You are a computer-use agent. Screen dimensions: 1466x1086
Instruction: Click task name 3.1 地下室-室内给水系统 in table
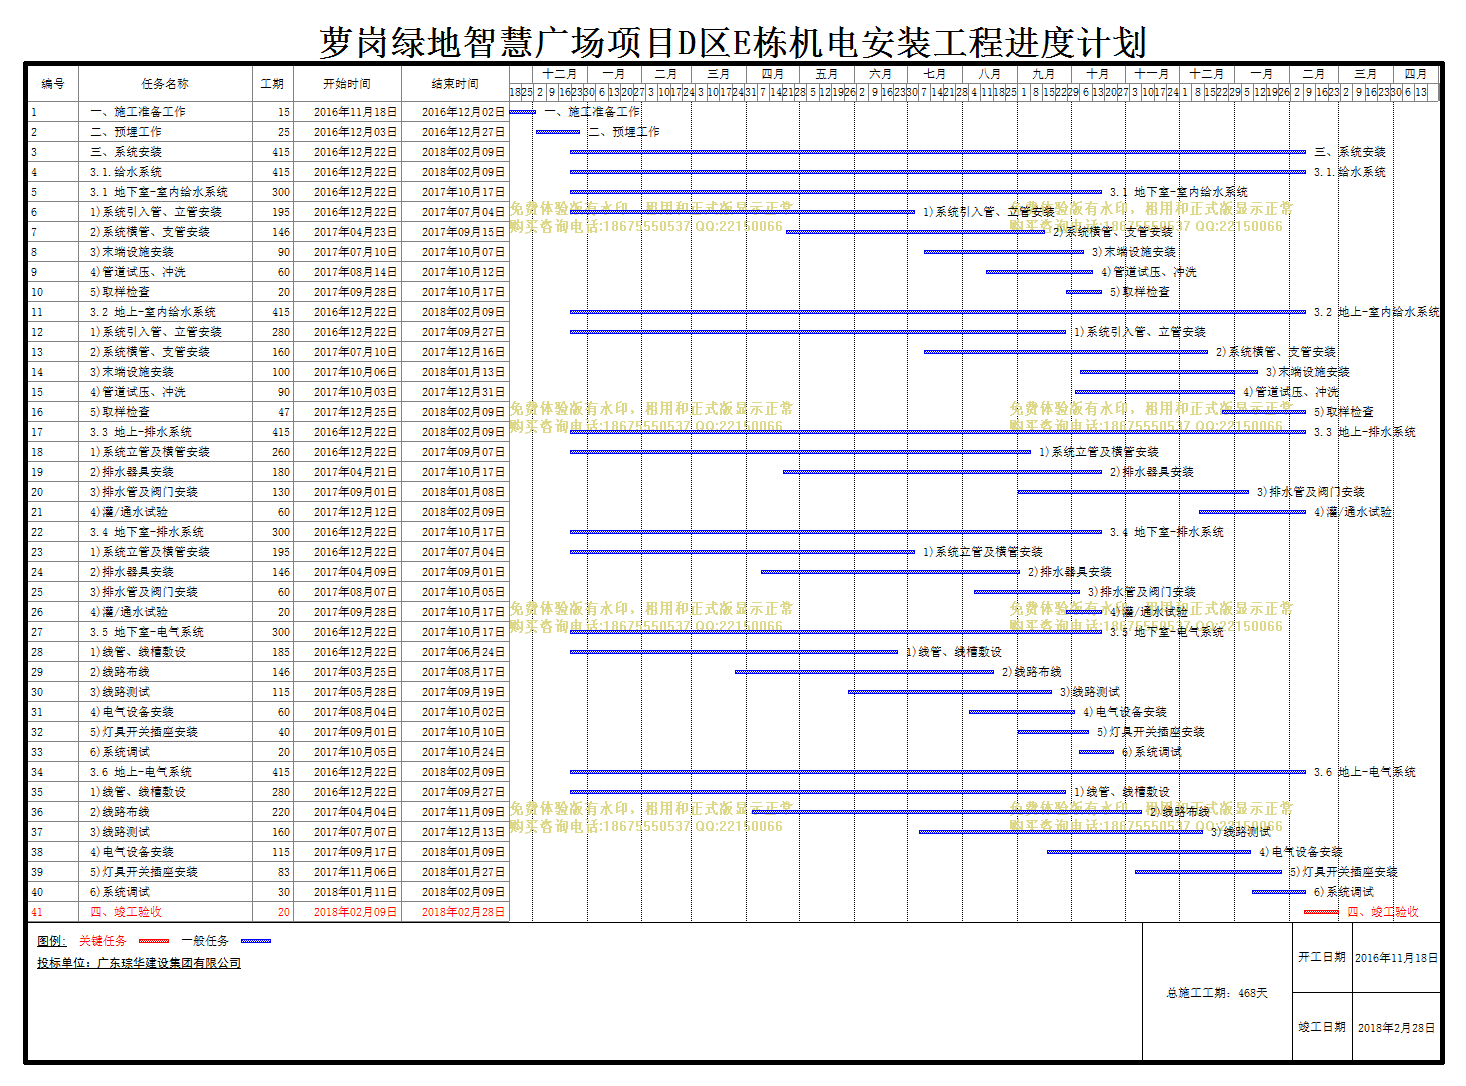coord(159,192)
